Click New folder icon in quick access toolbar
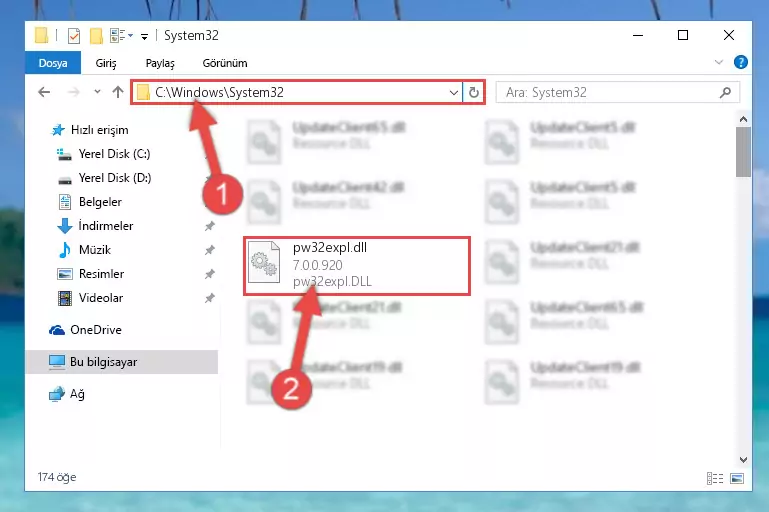 (96, 36)
